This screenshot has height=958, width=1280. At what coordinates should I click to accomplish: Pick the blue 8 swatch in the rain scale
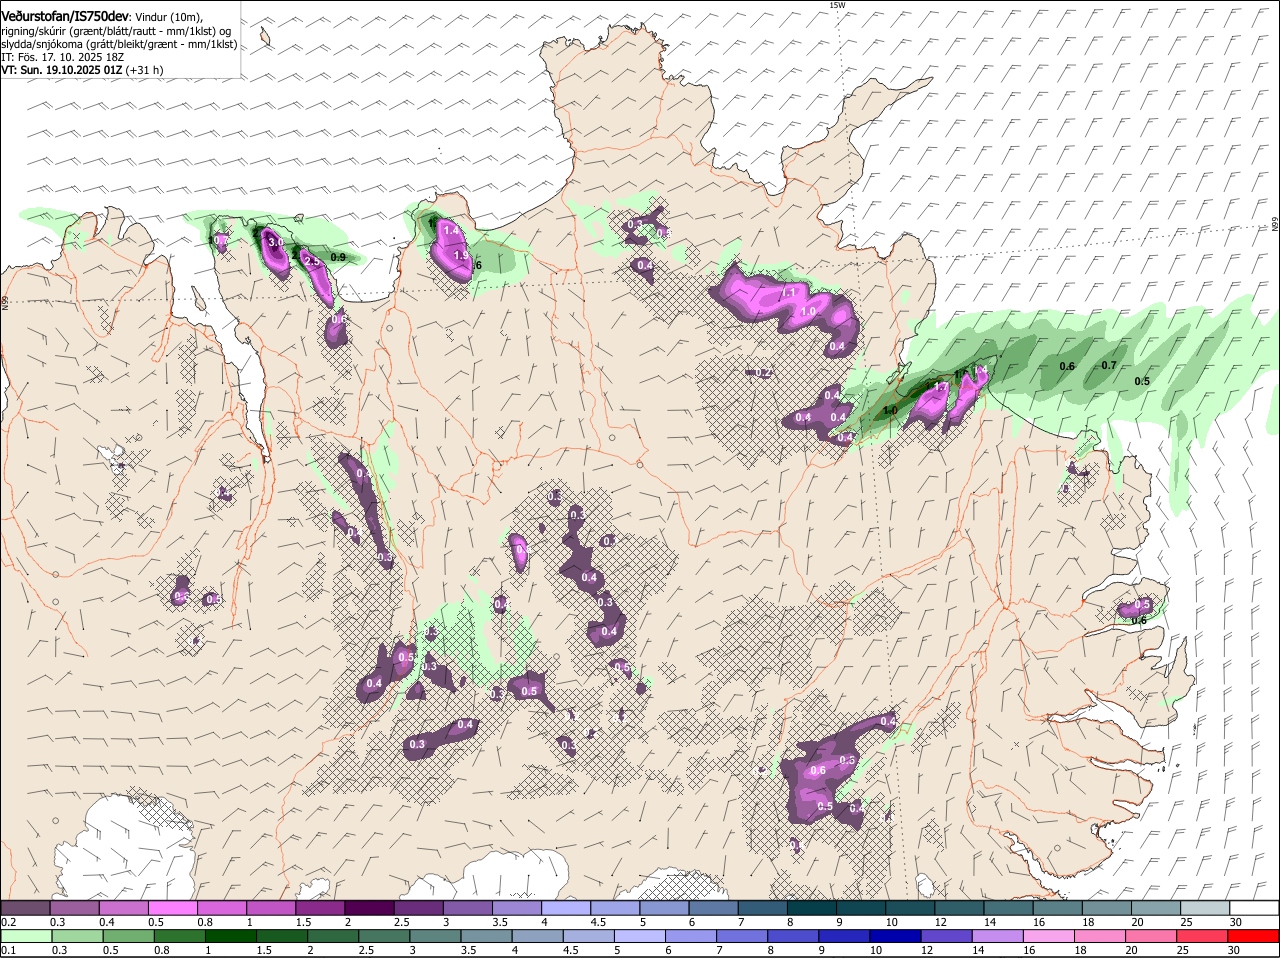click(x=794, y=936)
